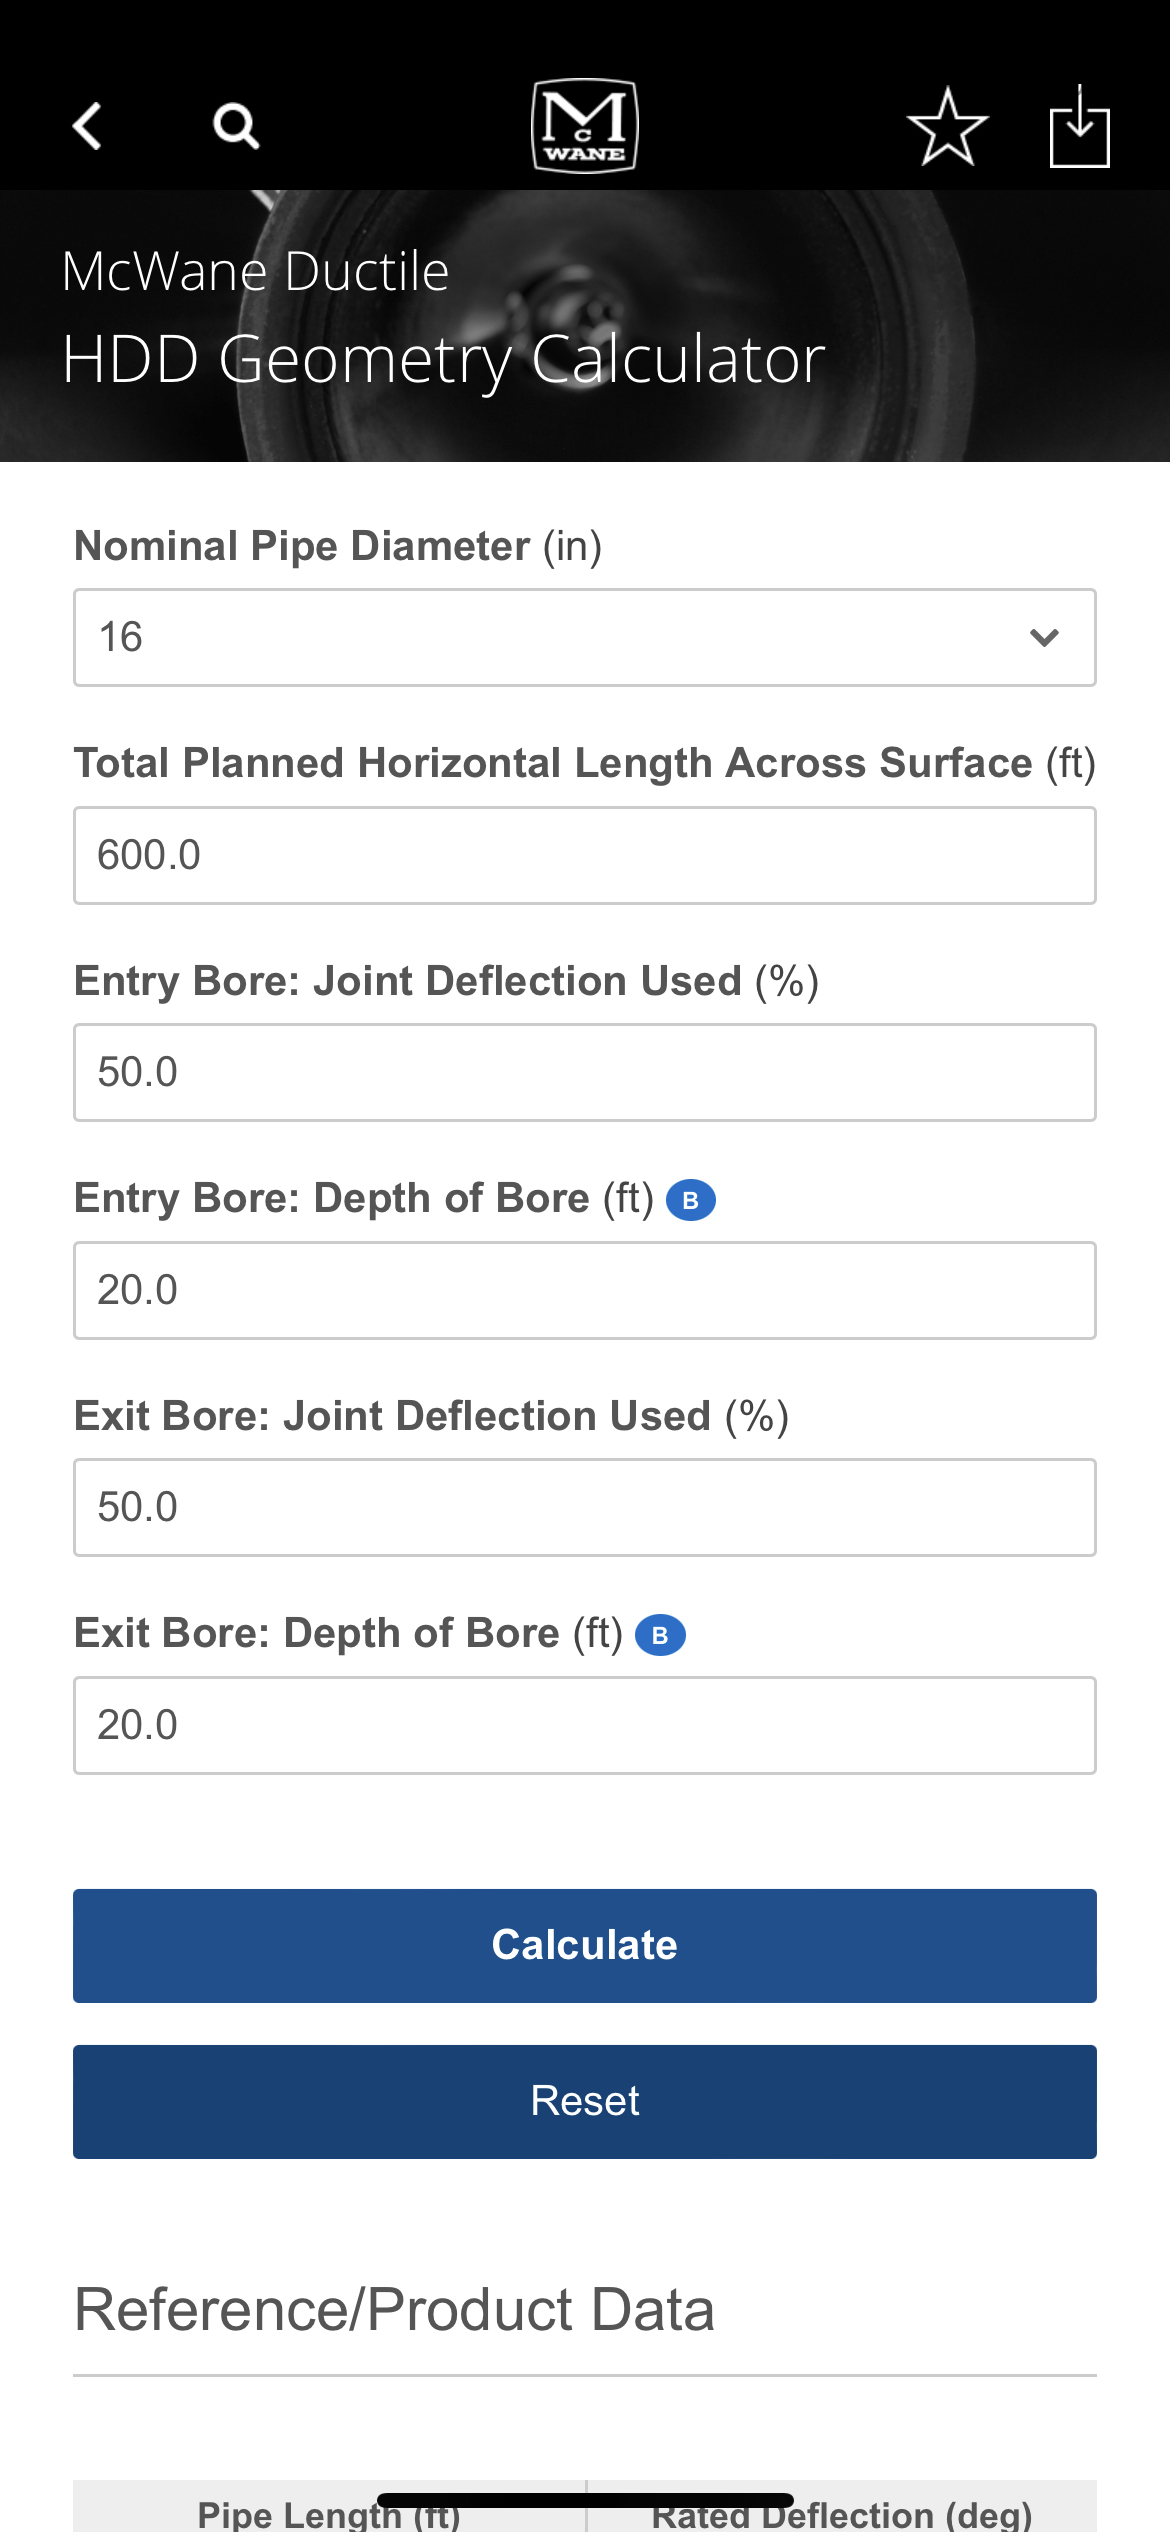Open the Entry Bore depth B info badge

(691, 1200)
